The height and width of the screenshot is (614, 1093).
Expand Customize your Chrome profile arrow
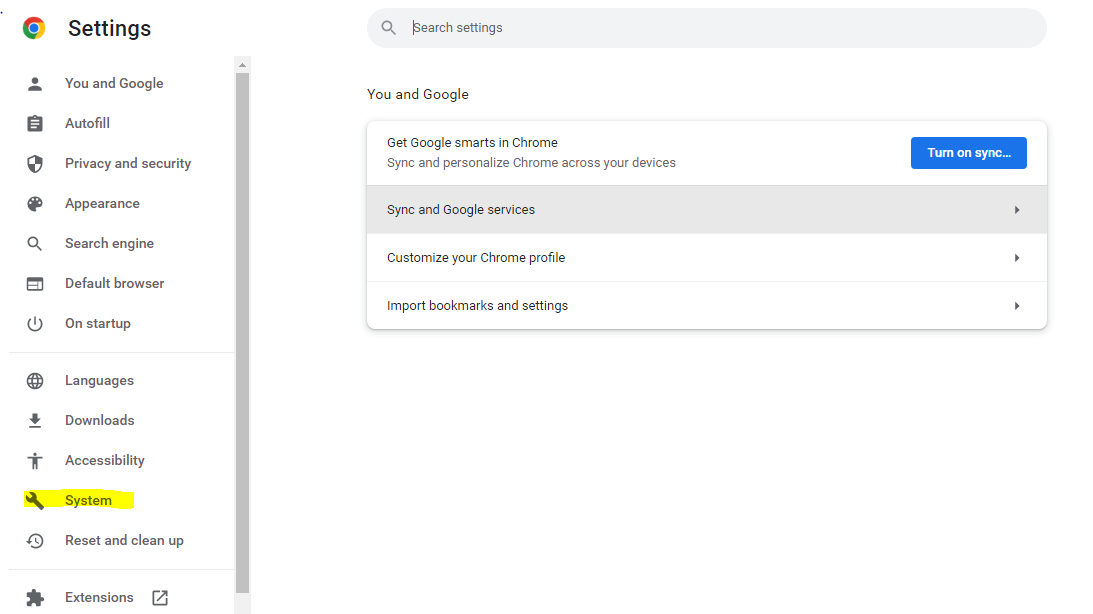pos(1016,258)
